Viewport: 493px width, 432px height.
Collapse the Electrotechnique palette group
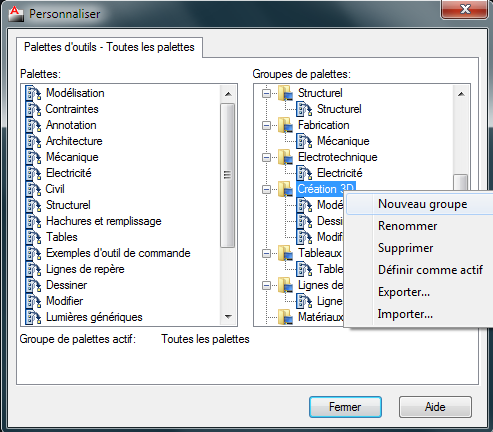point(266,157)
